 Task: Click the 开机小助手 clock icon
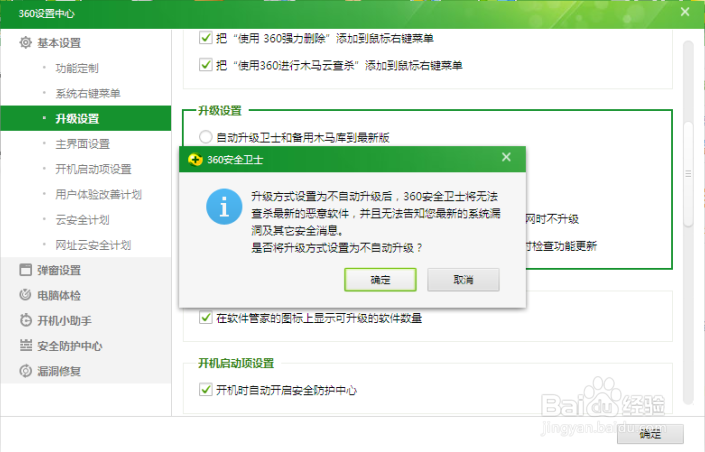[26, 320]
